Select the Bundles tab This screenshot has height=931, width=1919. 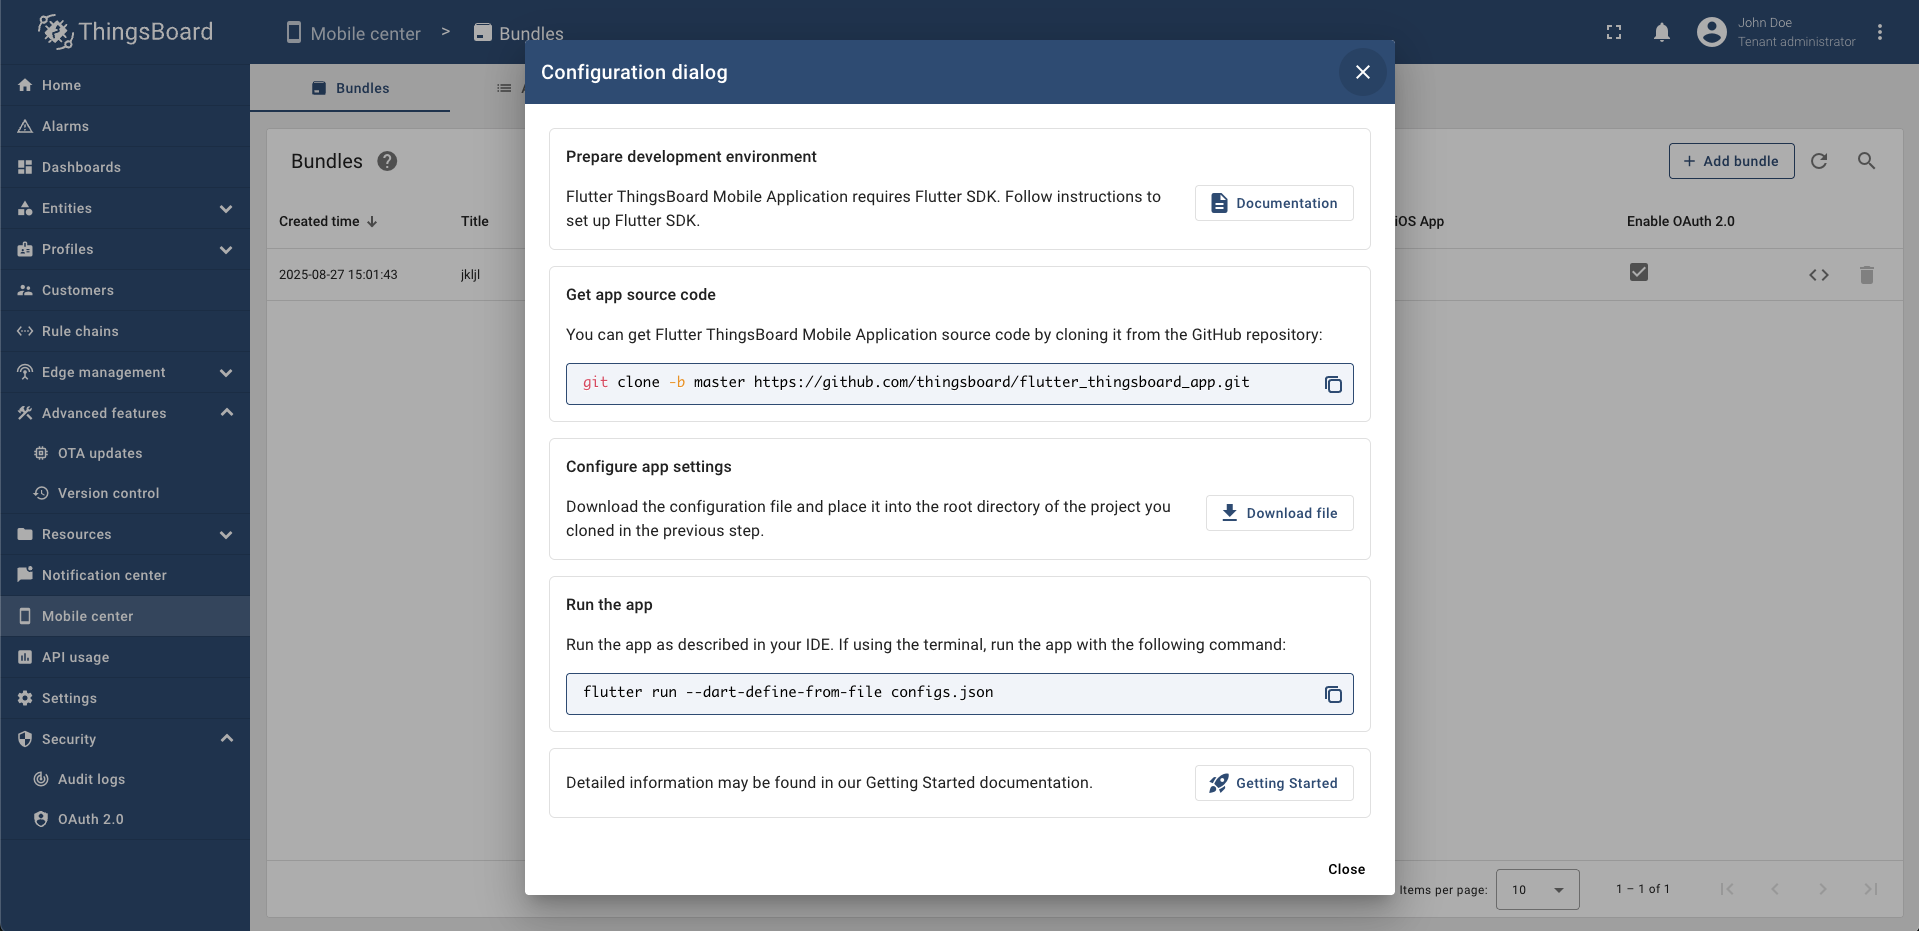pyautogui.click(x=350, y=88)
